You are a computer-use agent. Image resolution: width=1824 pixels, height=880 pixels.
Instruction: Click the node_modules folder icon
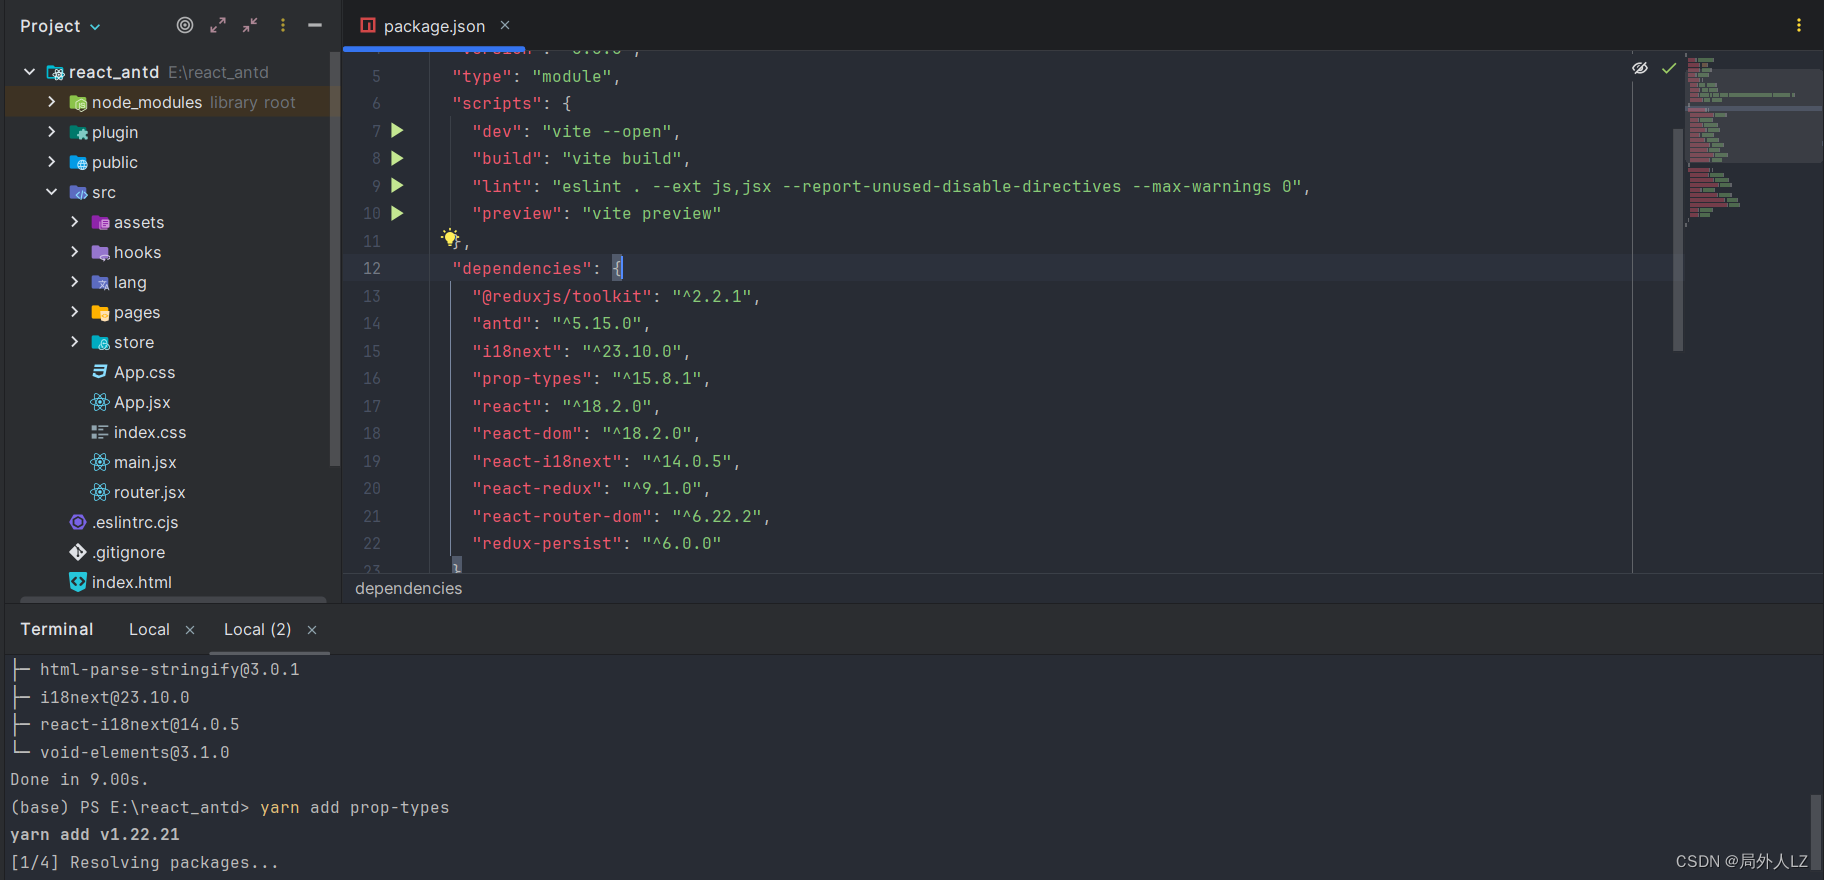click(x=78, y=102)
